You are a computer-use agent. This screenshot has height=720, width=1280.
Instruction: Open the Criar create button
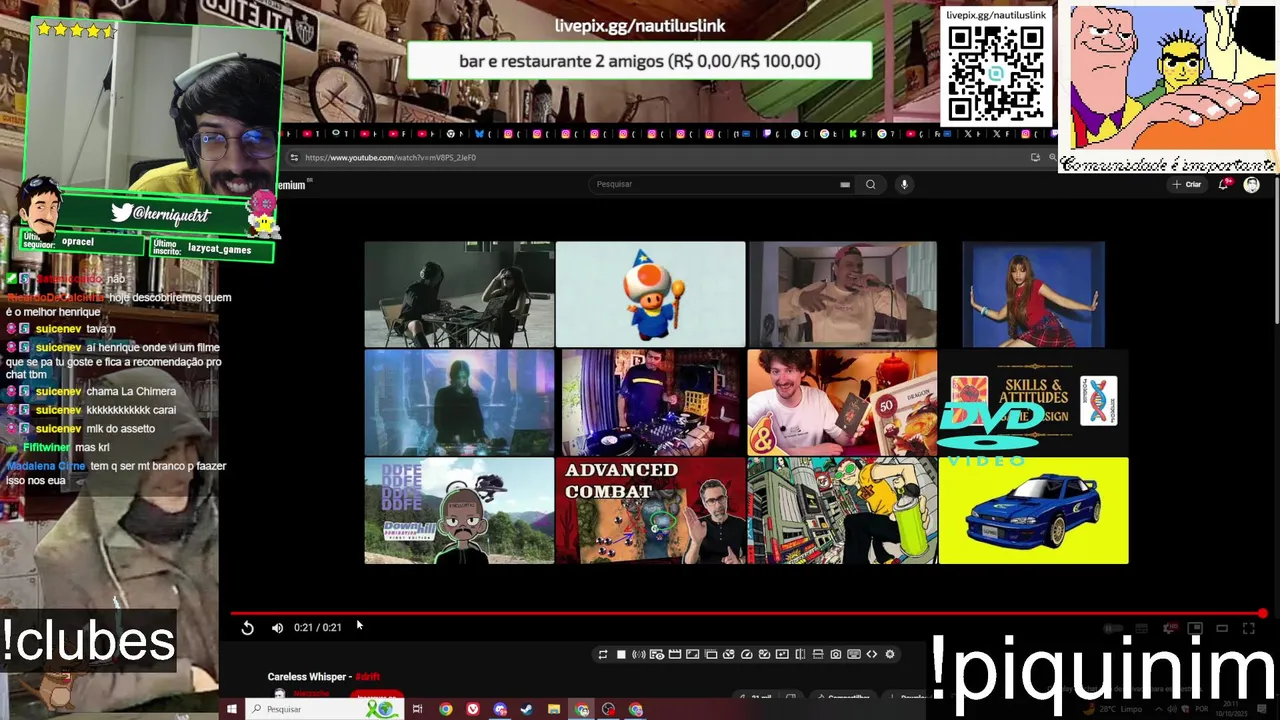pos(1187,184)
